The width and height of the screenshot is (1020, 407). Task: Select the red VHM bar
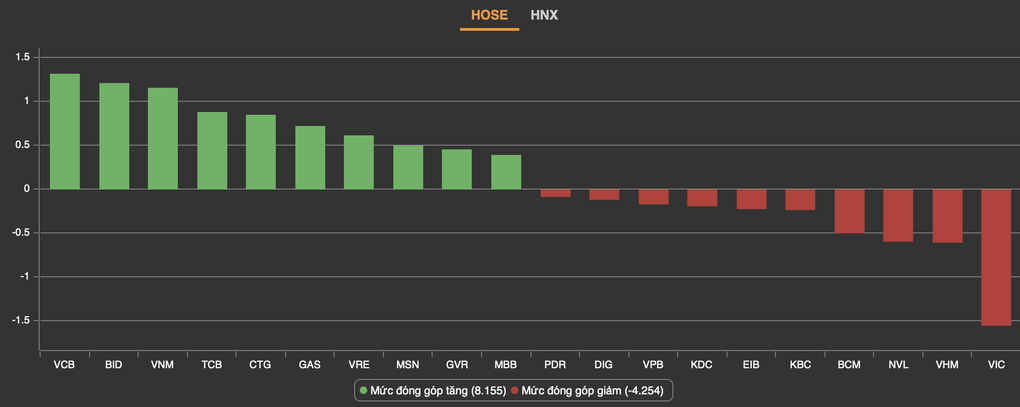[x=947, y=216]
